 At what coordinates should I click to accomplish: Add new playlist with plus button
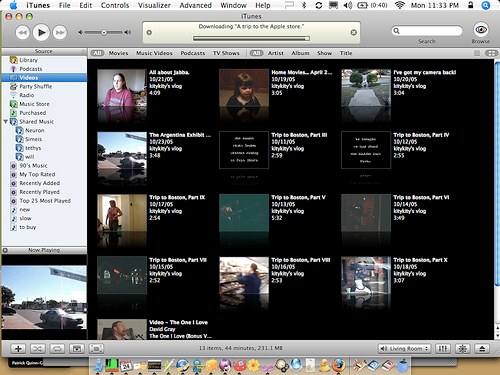pos(18,349)
